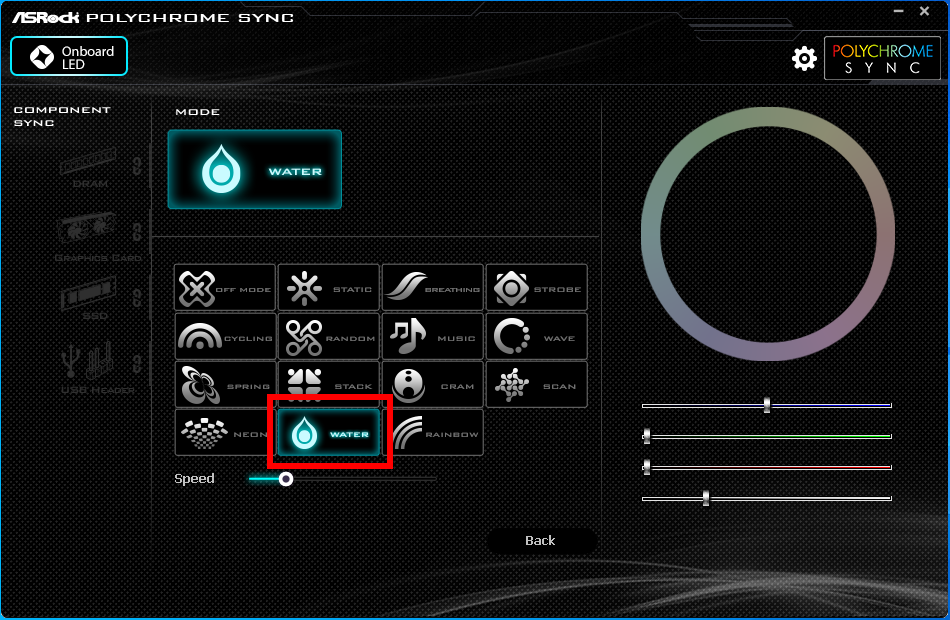This screenshot has height=620, width=950.
Task: Pick a hue on the color ring
Action: tap(768, 117)
